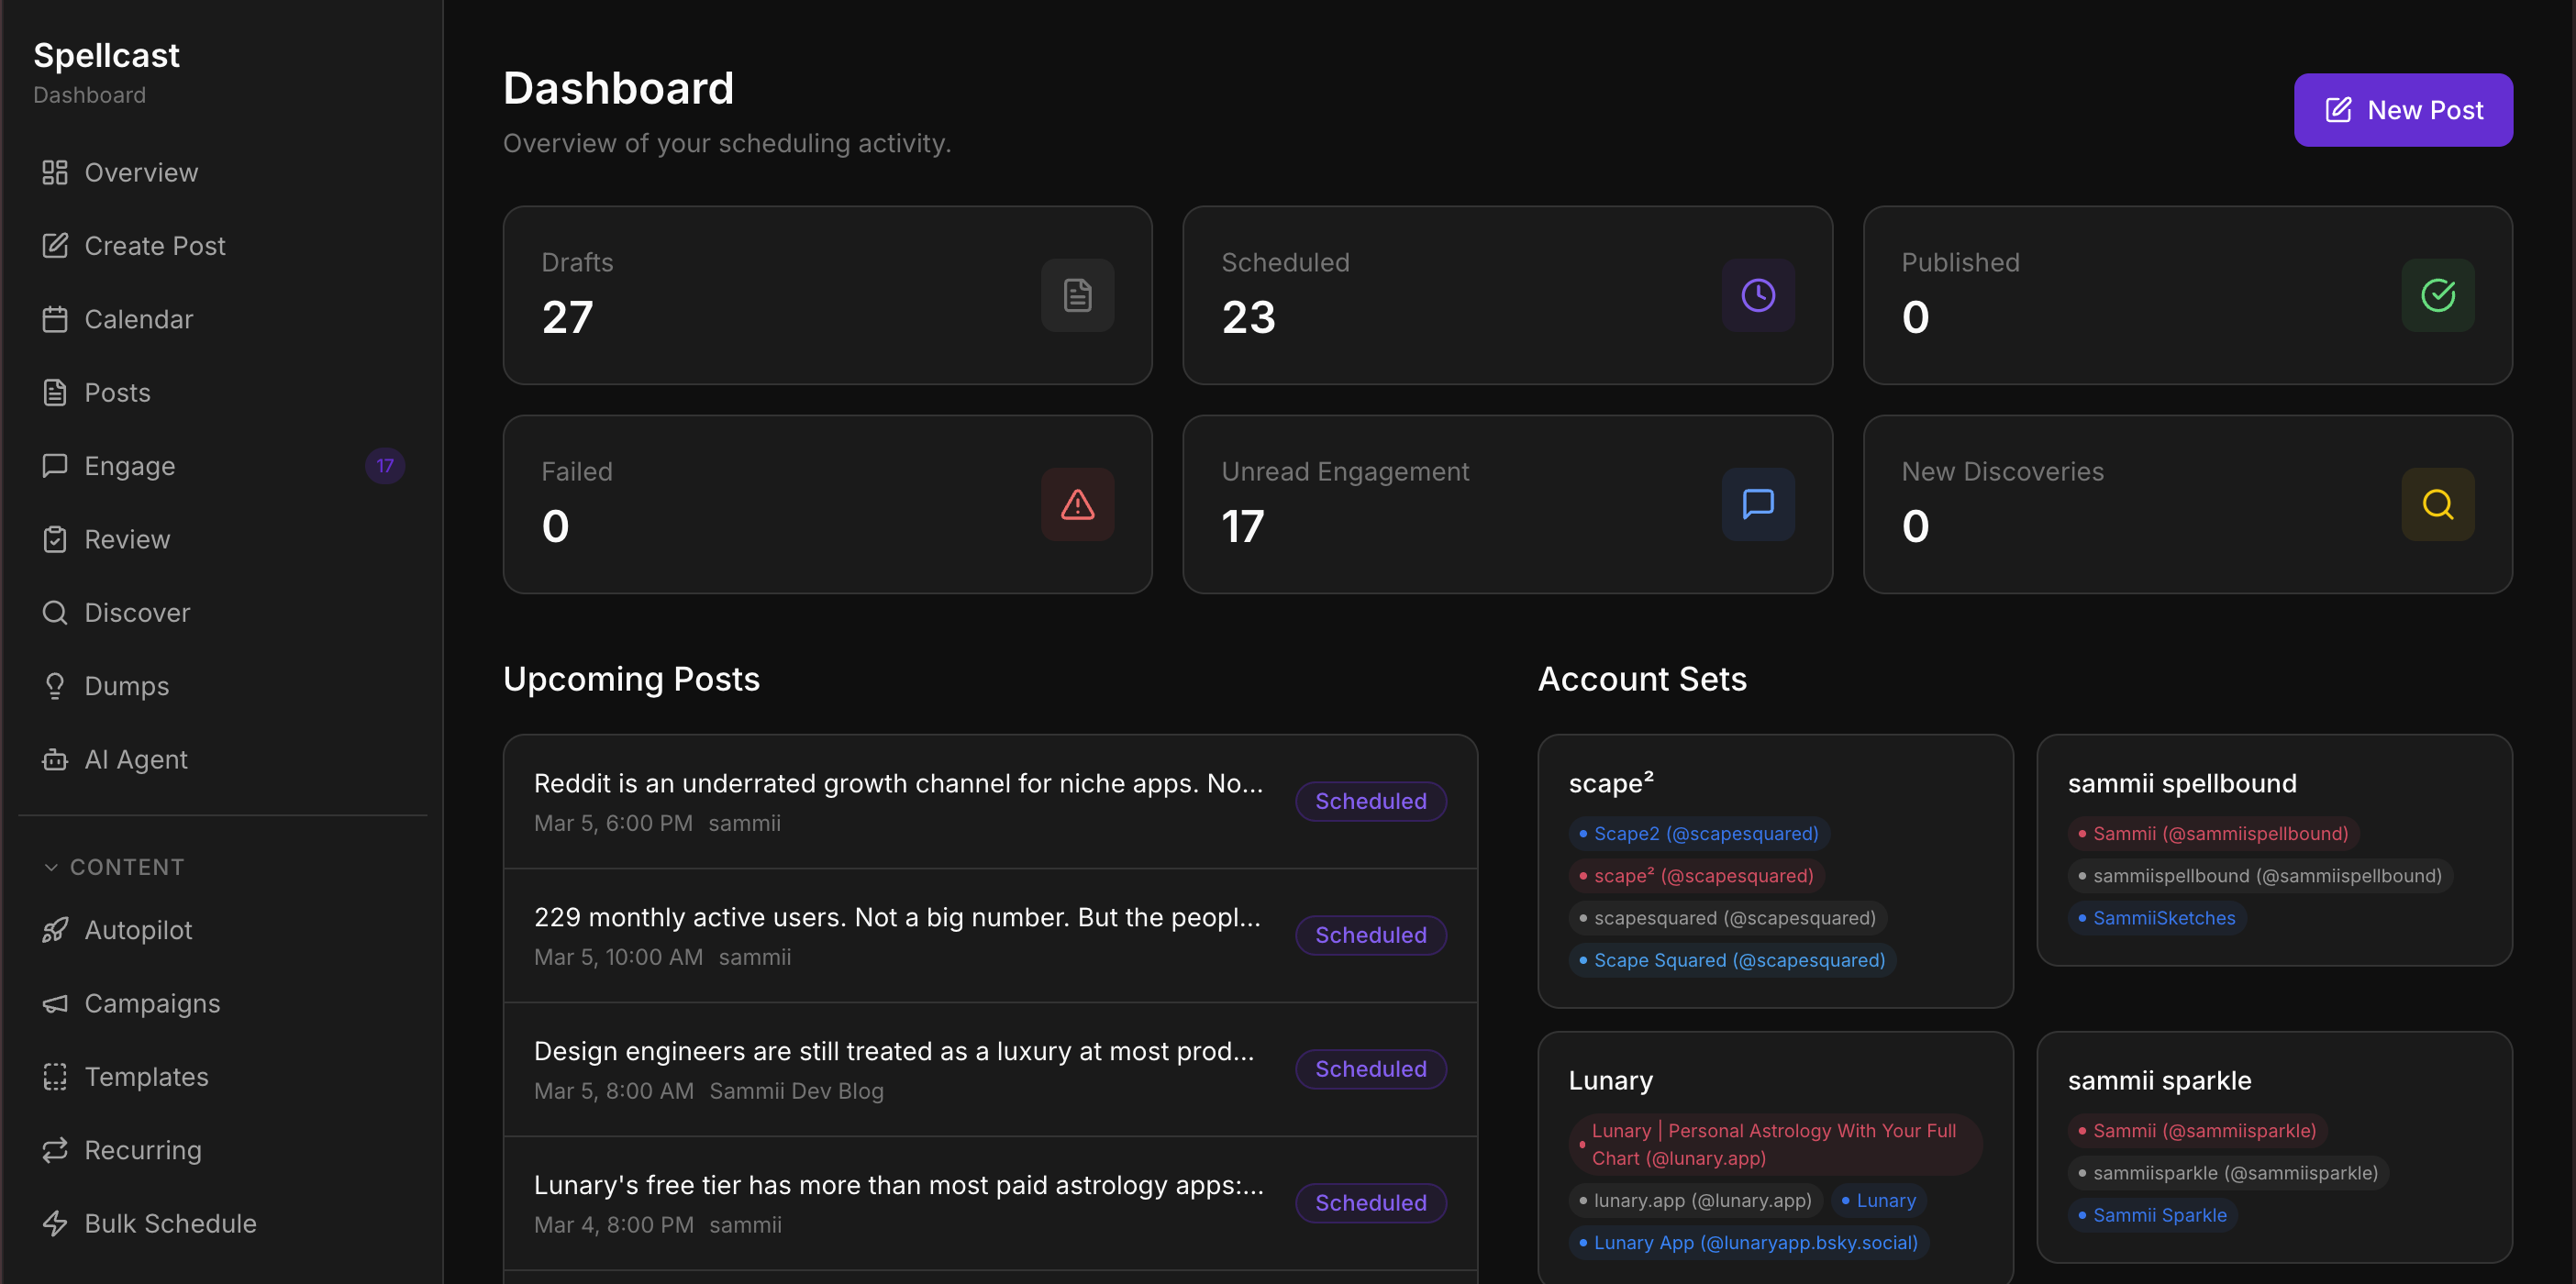Click the Unread Engagement chat icon

coord(1757,504)
